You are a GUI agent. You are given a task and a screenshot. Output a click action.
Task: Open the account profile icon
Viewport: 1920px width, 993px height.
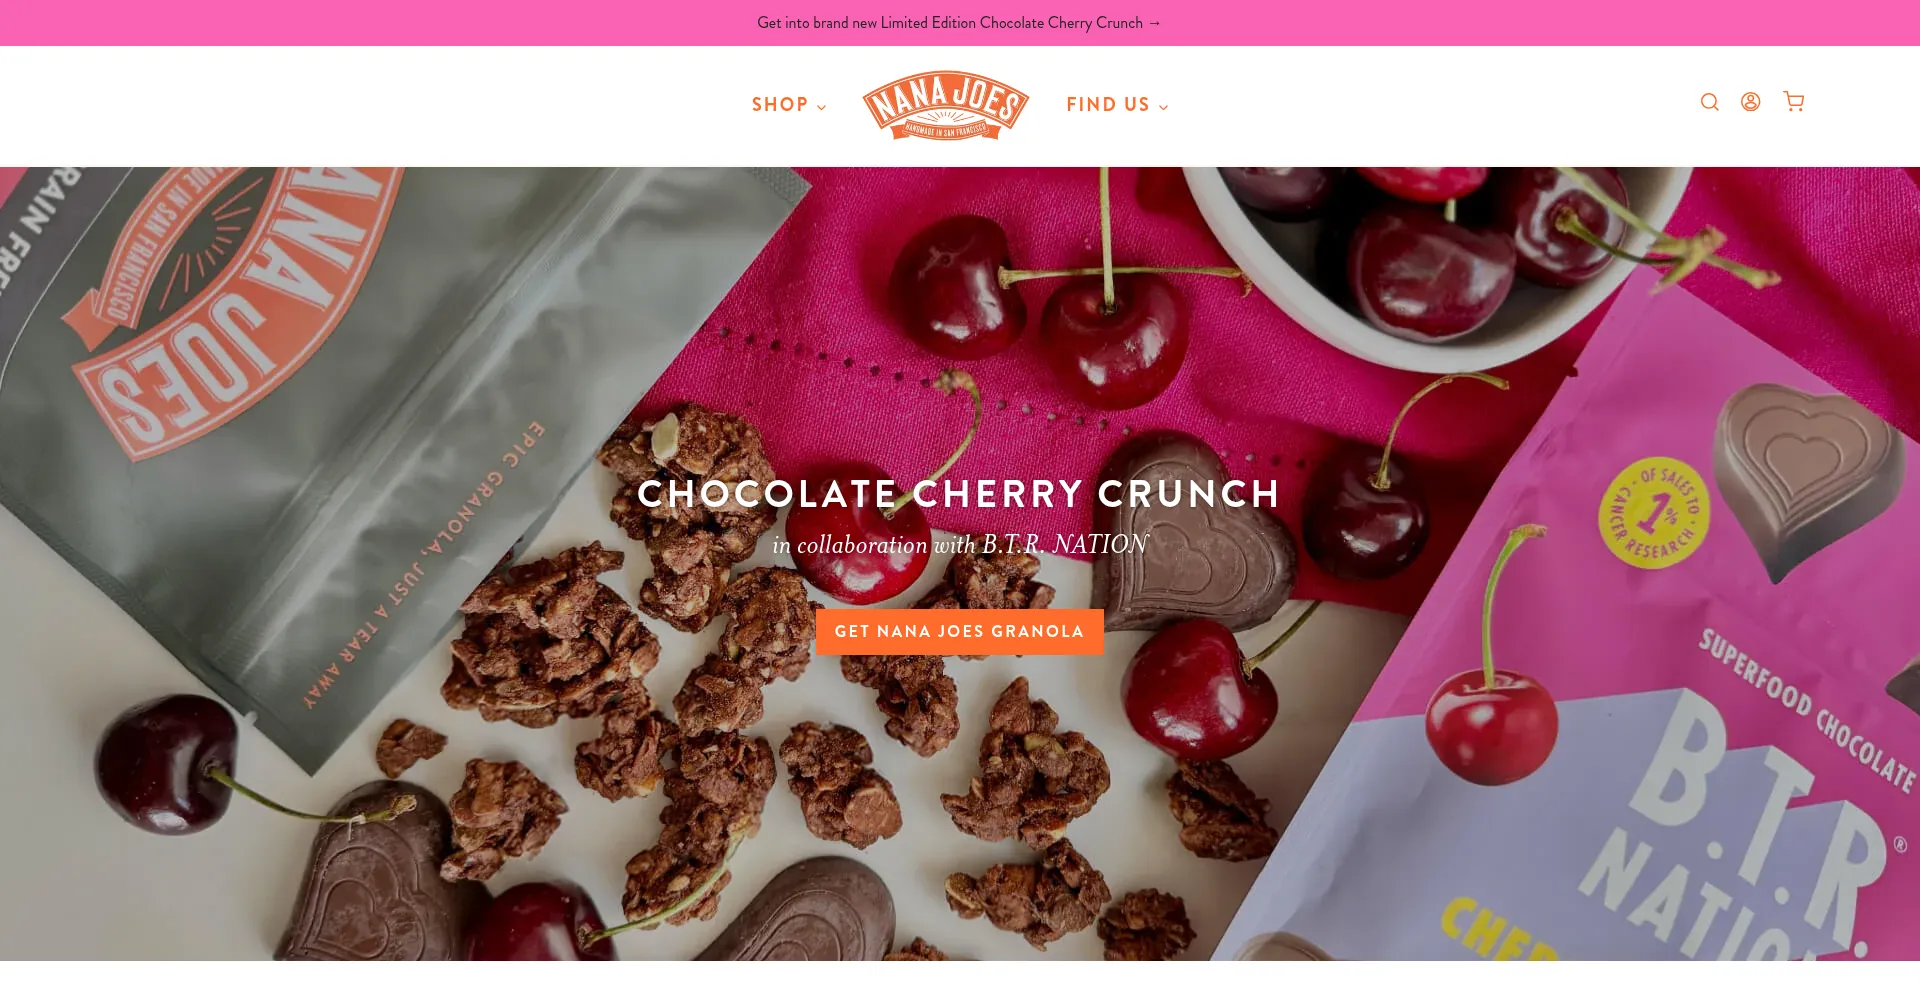(x=1750, y=102)
